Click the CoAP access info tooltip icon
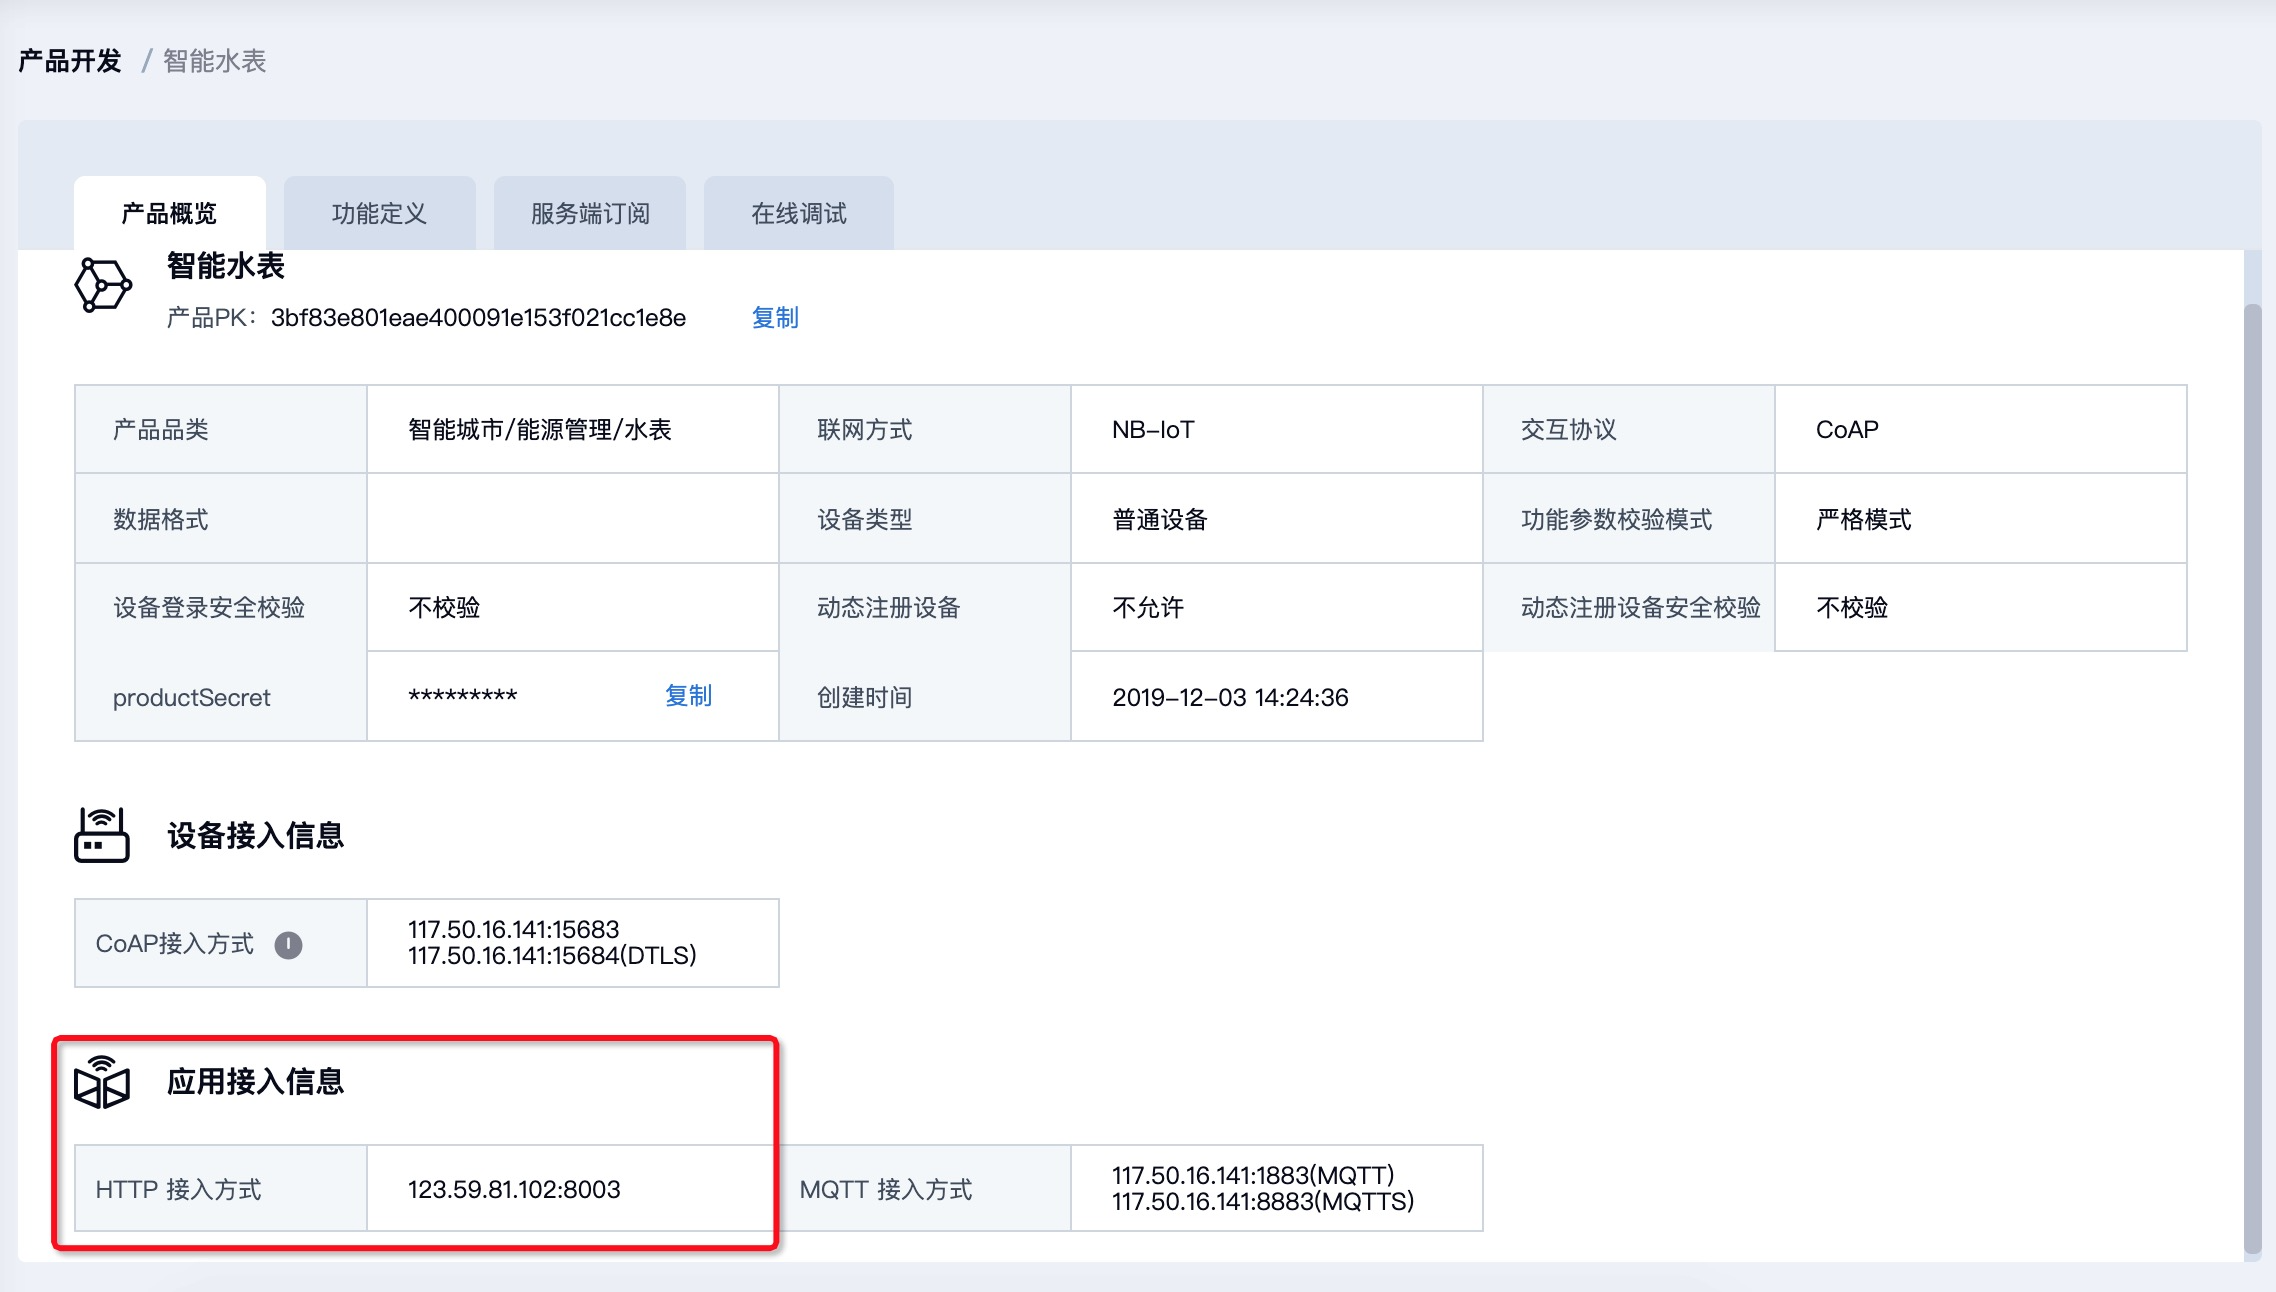 pyautogui.click(x=288, y=945)
